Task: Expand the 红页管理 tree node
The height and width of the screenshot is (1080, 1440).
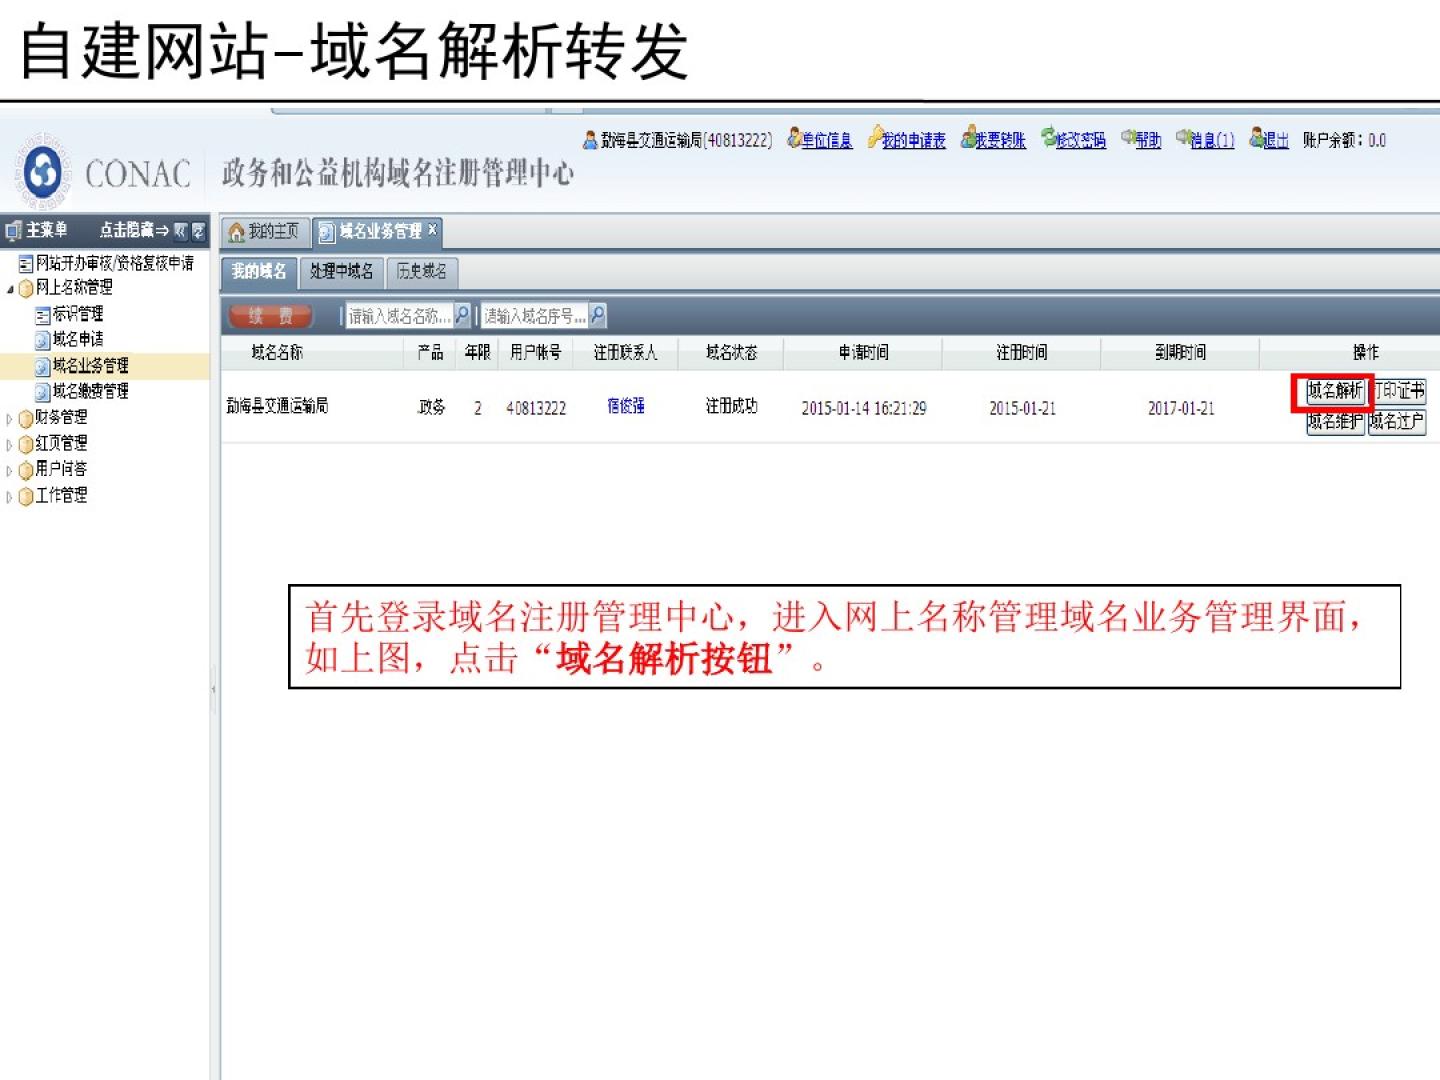Action: 10,445
